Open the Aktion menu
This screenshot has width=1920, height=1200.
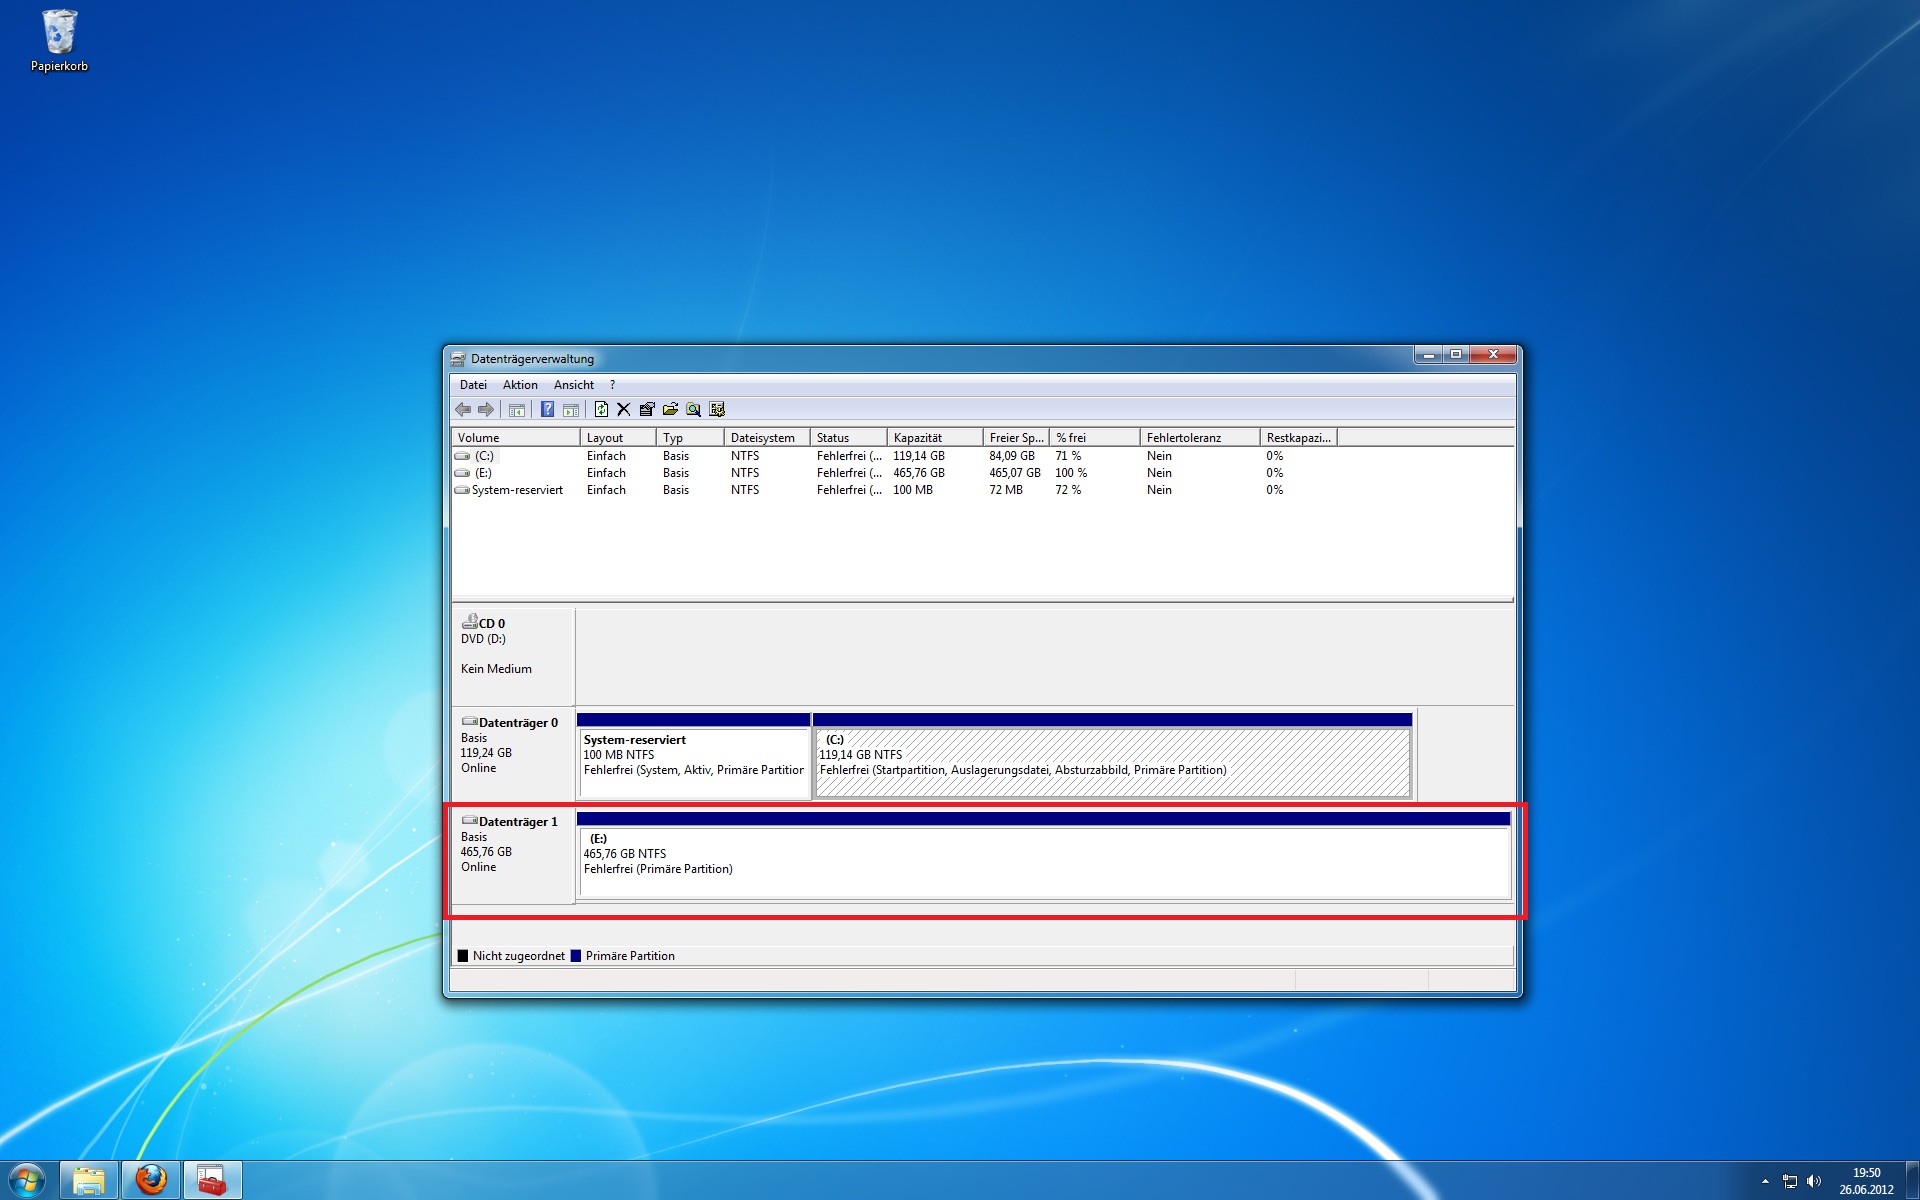520,385
